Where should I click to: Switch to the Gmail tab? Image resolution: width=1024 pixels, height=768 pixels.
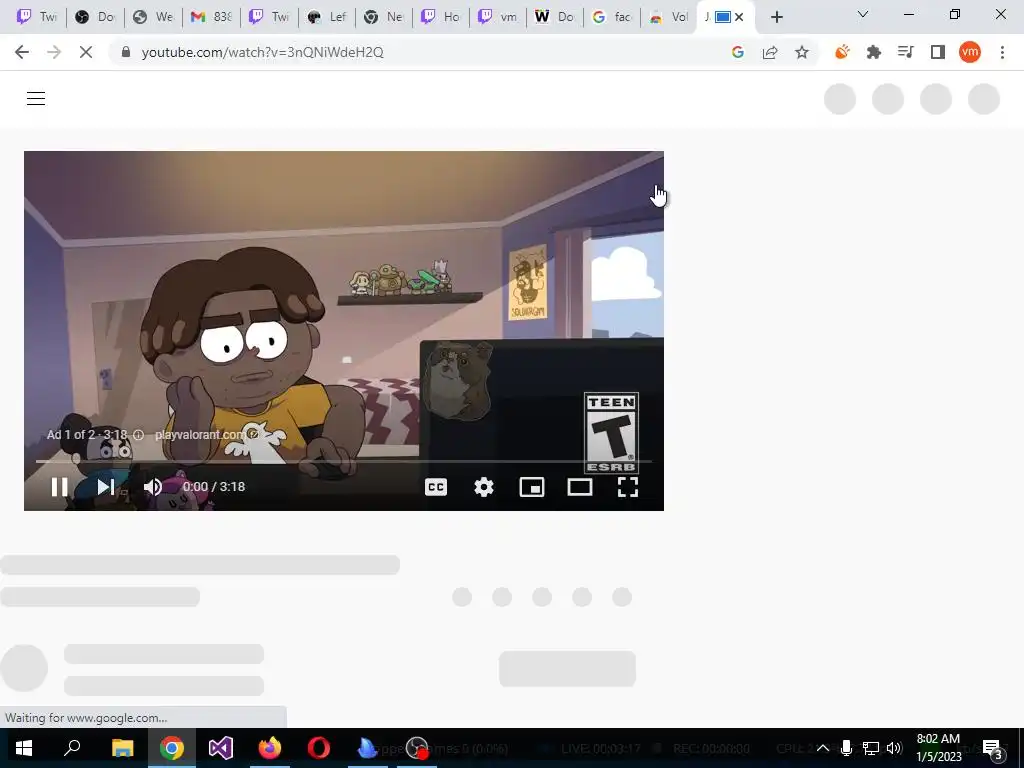coord(211,16)
